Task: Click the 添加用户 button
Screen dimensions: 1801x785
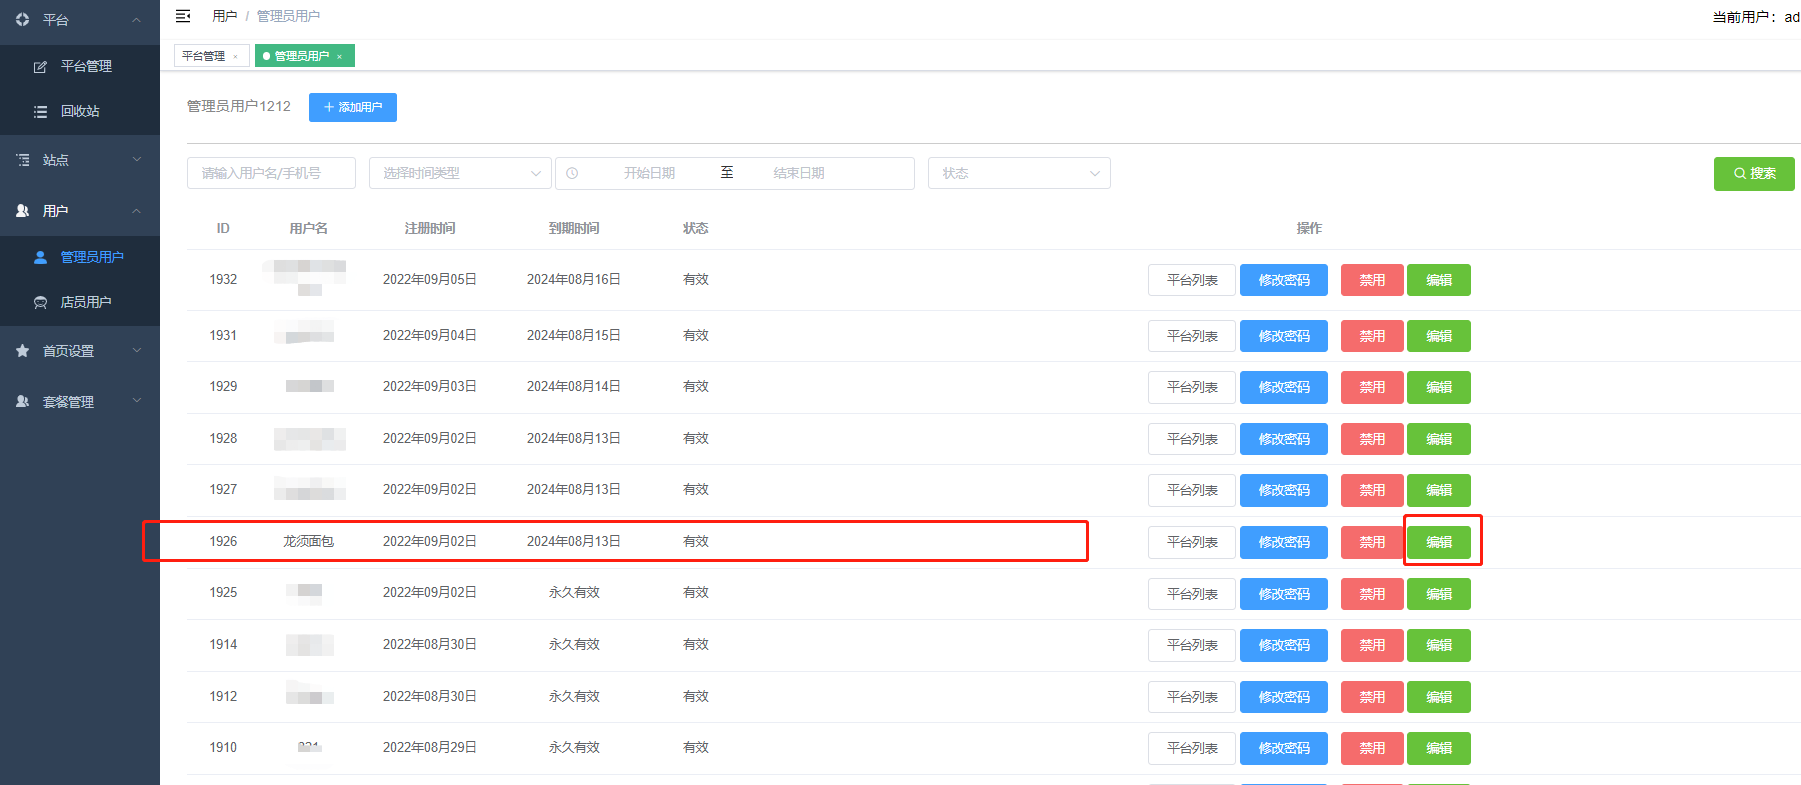Action: pyautogui.click(x=352, y=107)
